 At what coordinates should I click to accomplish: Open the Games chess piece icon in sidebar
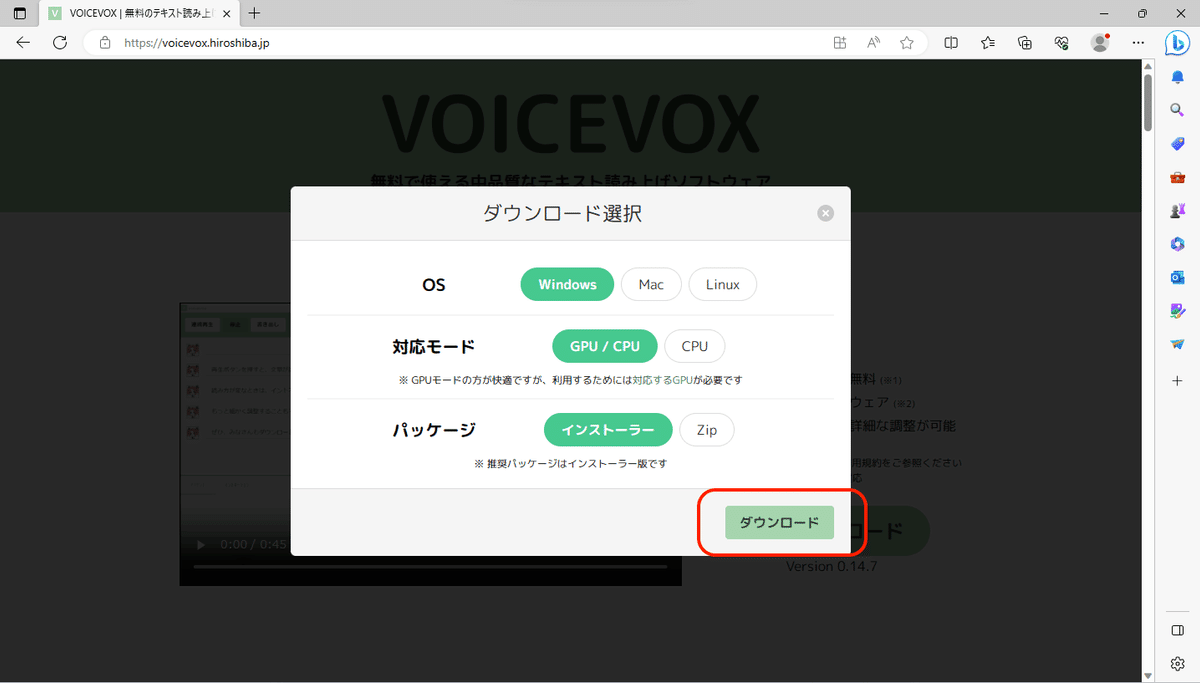(1178, 211)
